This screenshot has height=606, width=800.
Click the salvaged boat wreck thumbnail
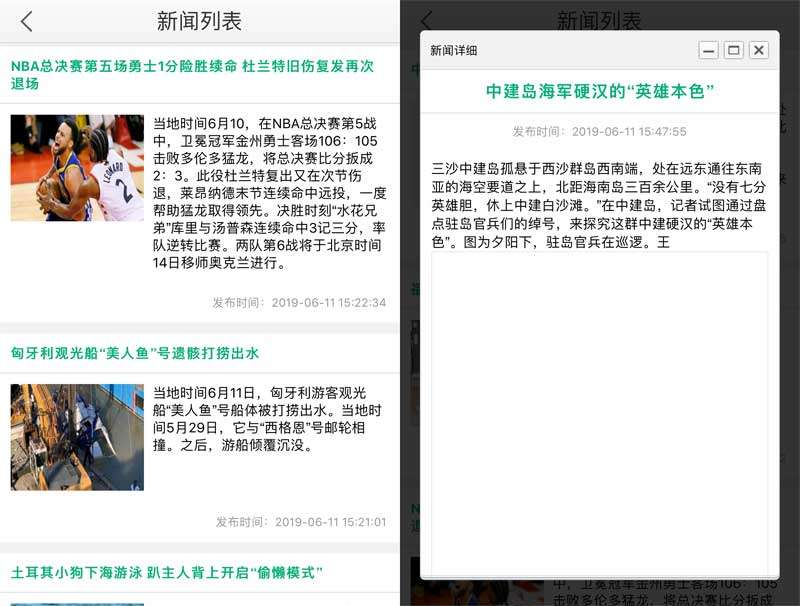point(77,437)
